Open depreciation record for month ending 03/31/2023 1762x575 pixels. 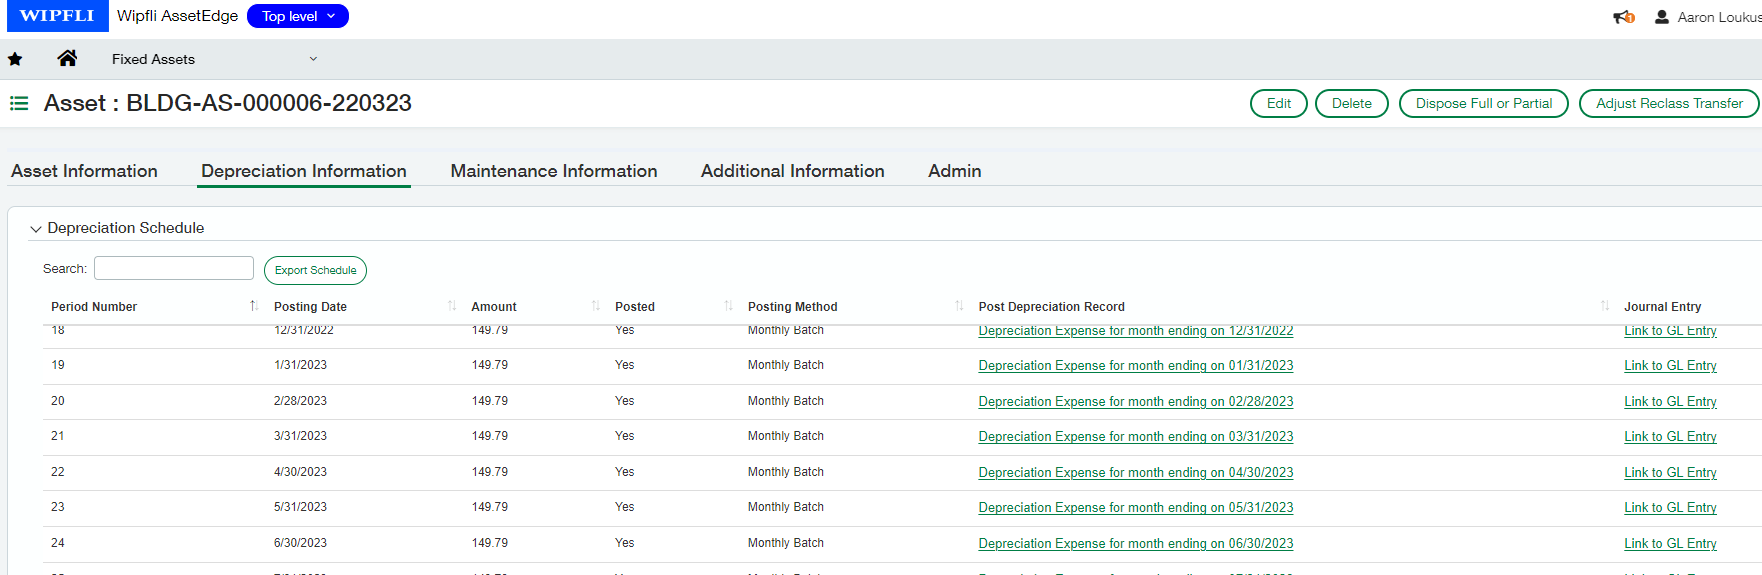point(1135,437)
